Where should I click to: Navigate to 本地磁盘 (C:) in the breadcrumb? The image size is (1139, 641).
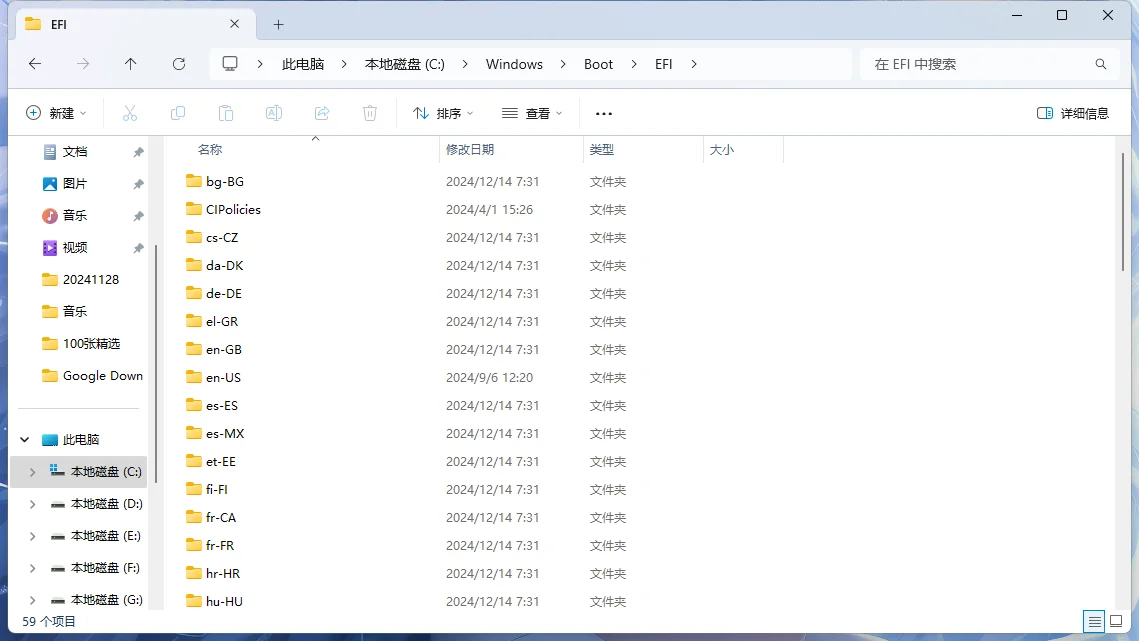(405, 64)
